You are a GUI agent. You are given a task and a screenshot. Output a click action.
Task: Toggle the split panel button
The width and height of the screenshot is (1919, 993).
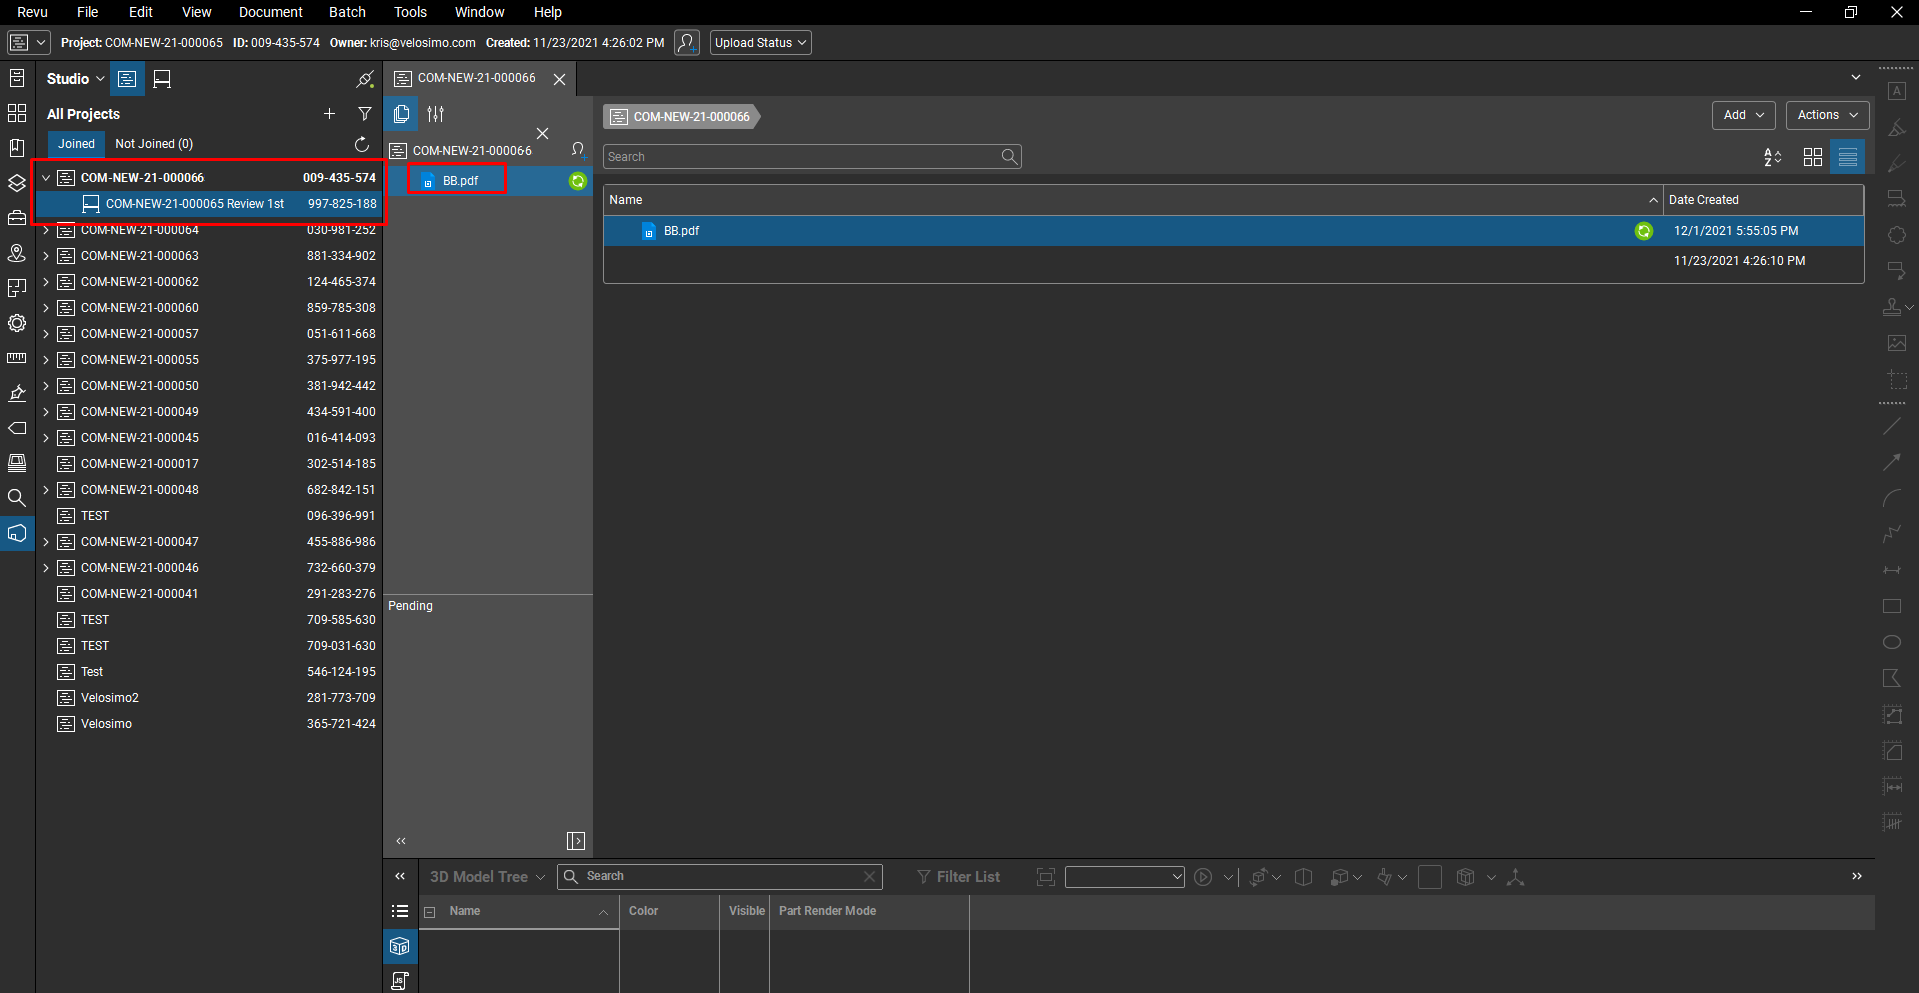576,841
